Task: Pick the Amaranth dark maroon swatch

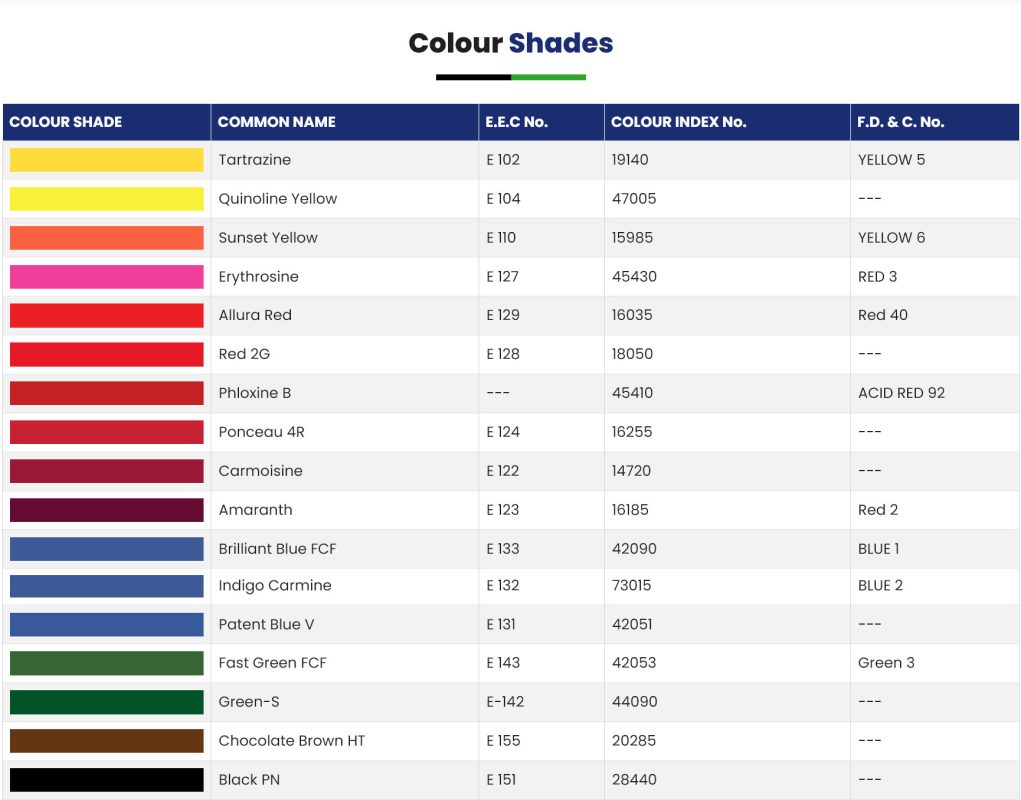Action: (106, 510)
